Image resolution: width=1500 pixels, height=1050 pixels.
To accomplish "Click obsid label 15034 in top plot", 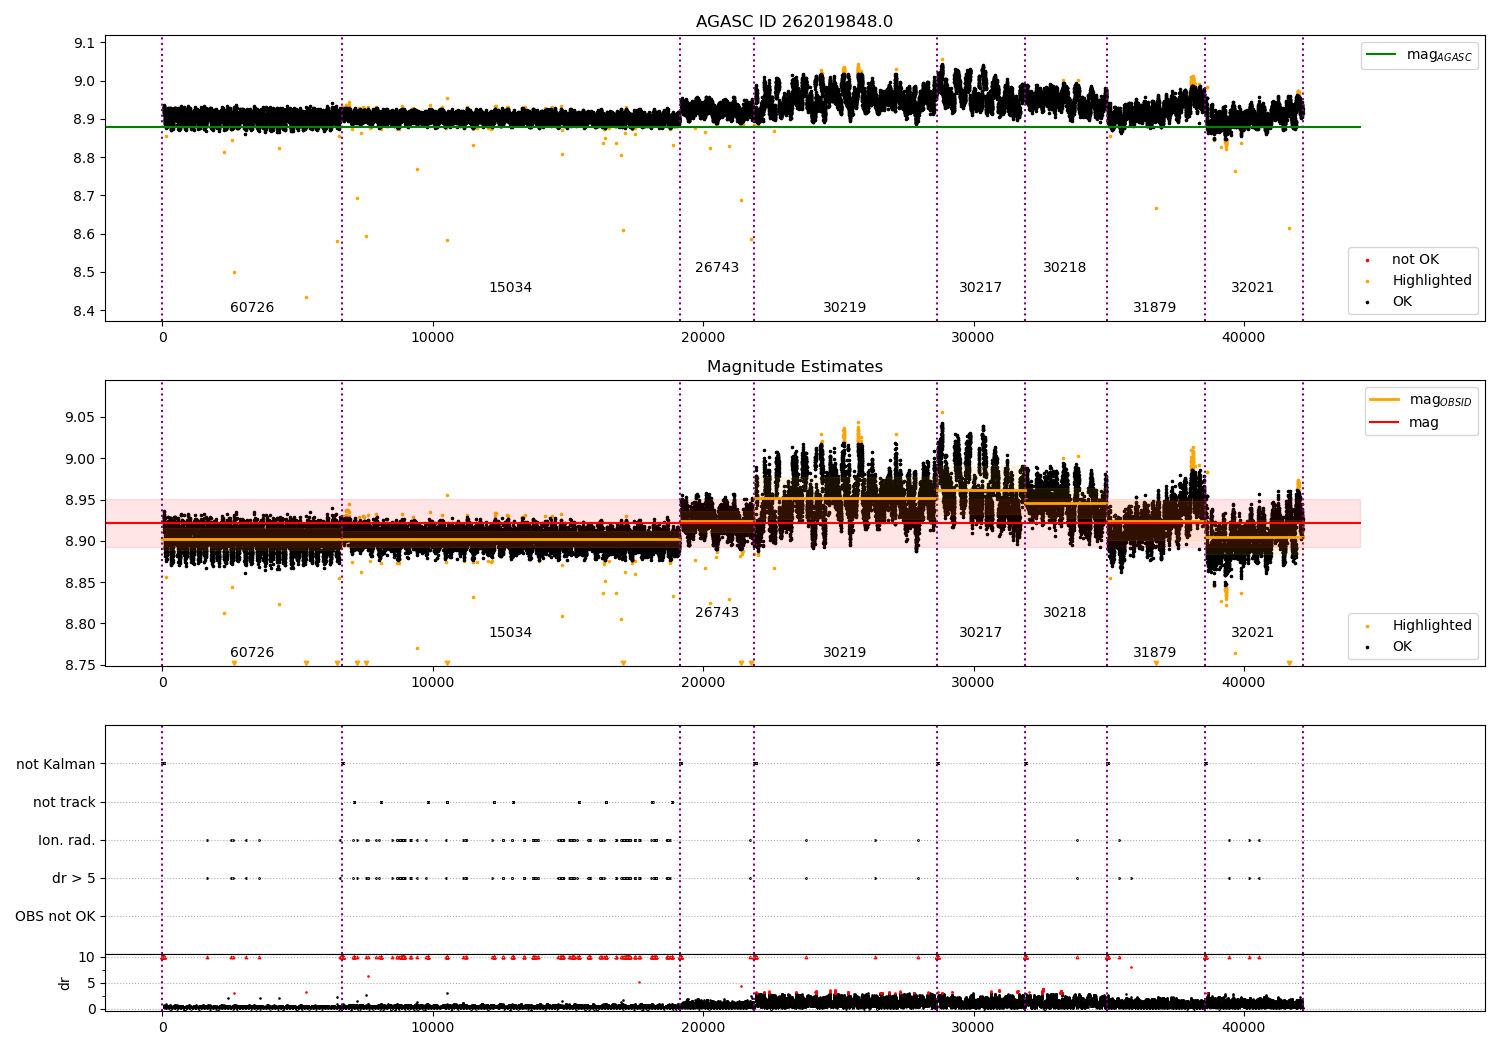I will click(x=510, y=288).
